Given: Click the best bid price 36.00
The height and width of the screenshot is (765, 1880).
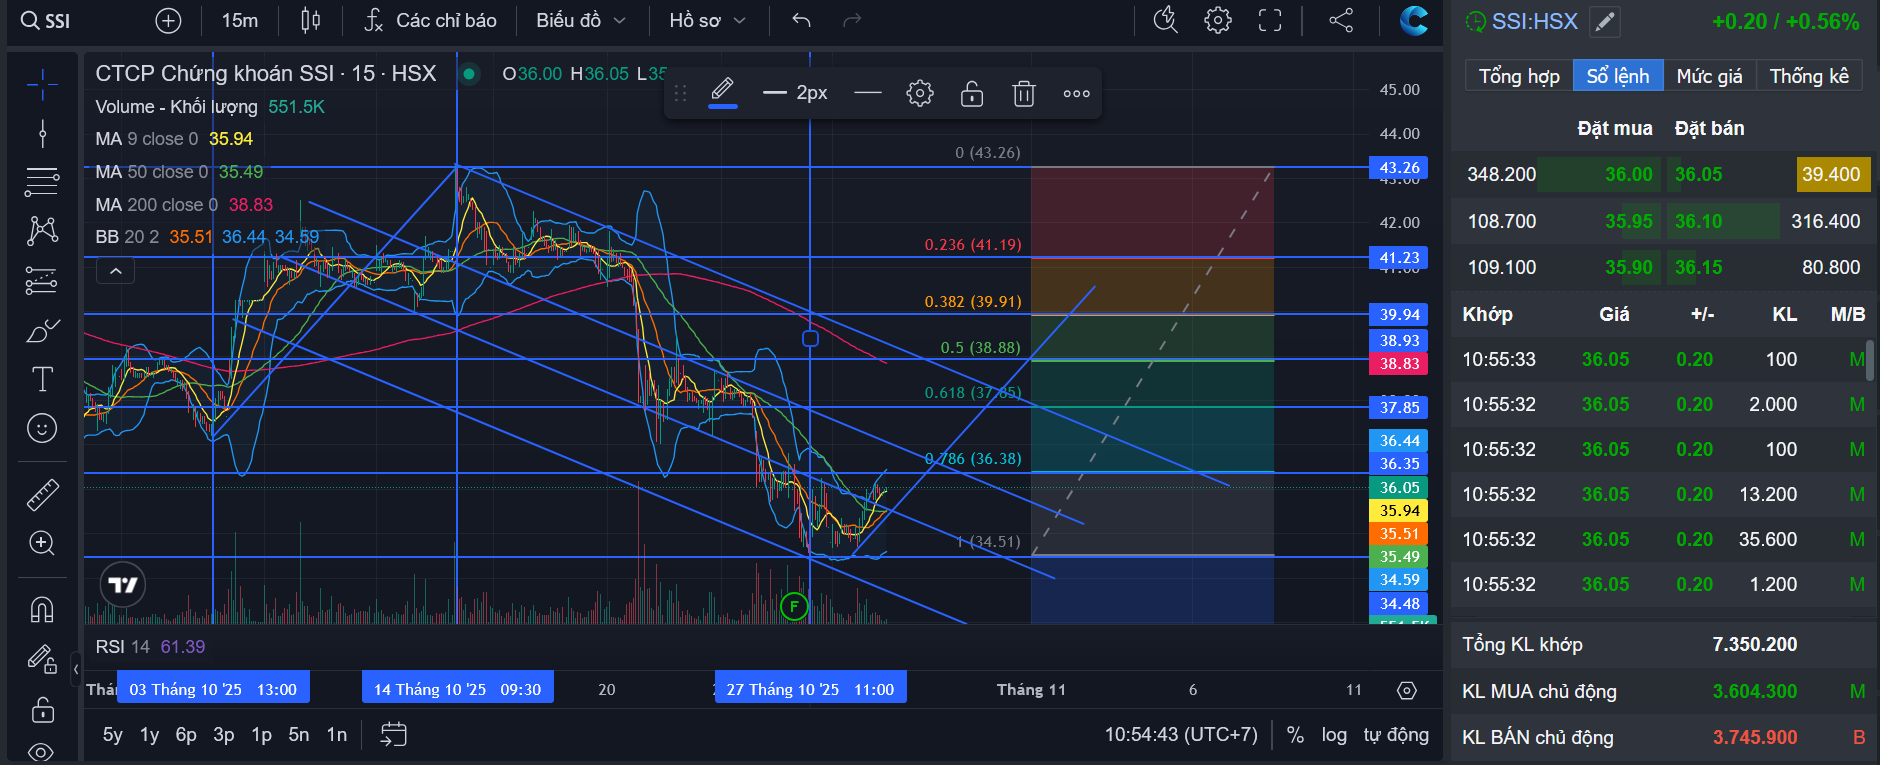Looking at the screenshot, I should coord(1629,175).
